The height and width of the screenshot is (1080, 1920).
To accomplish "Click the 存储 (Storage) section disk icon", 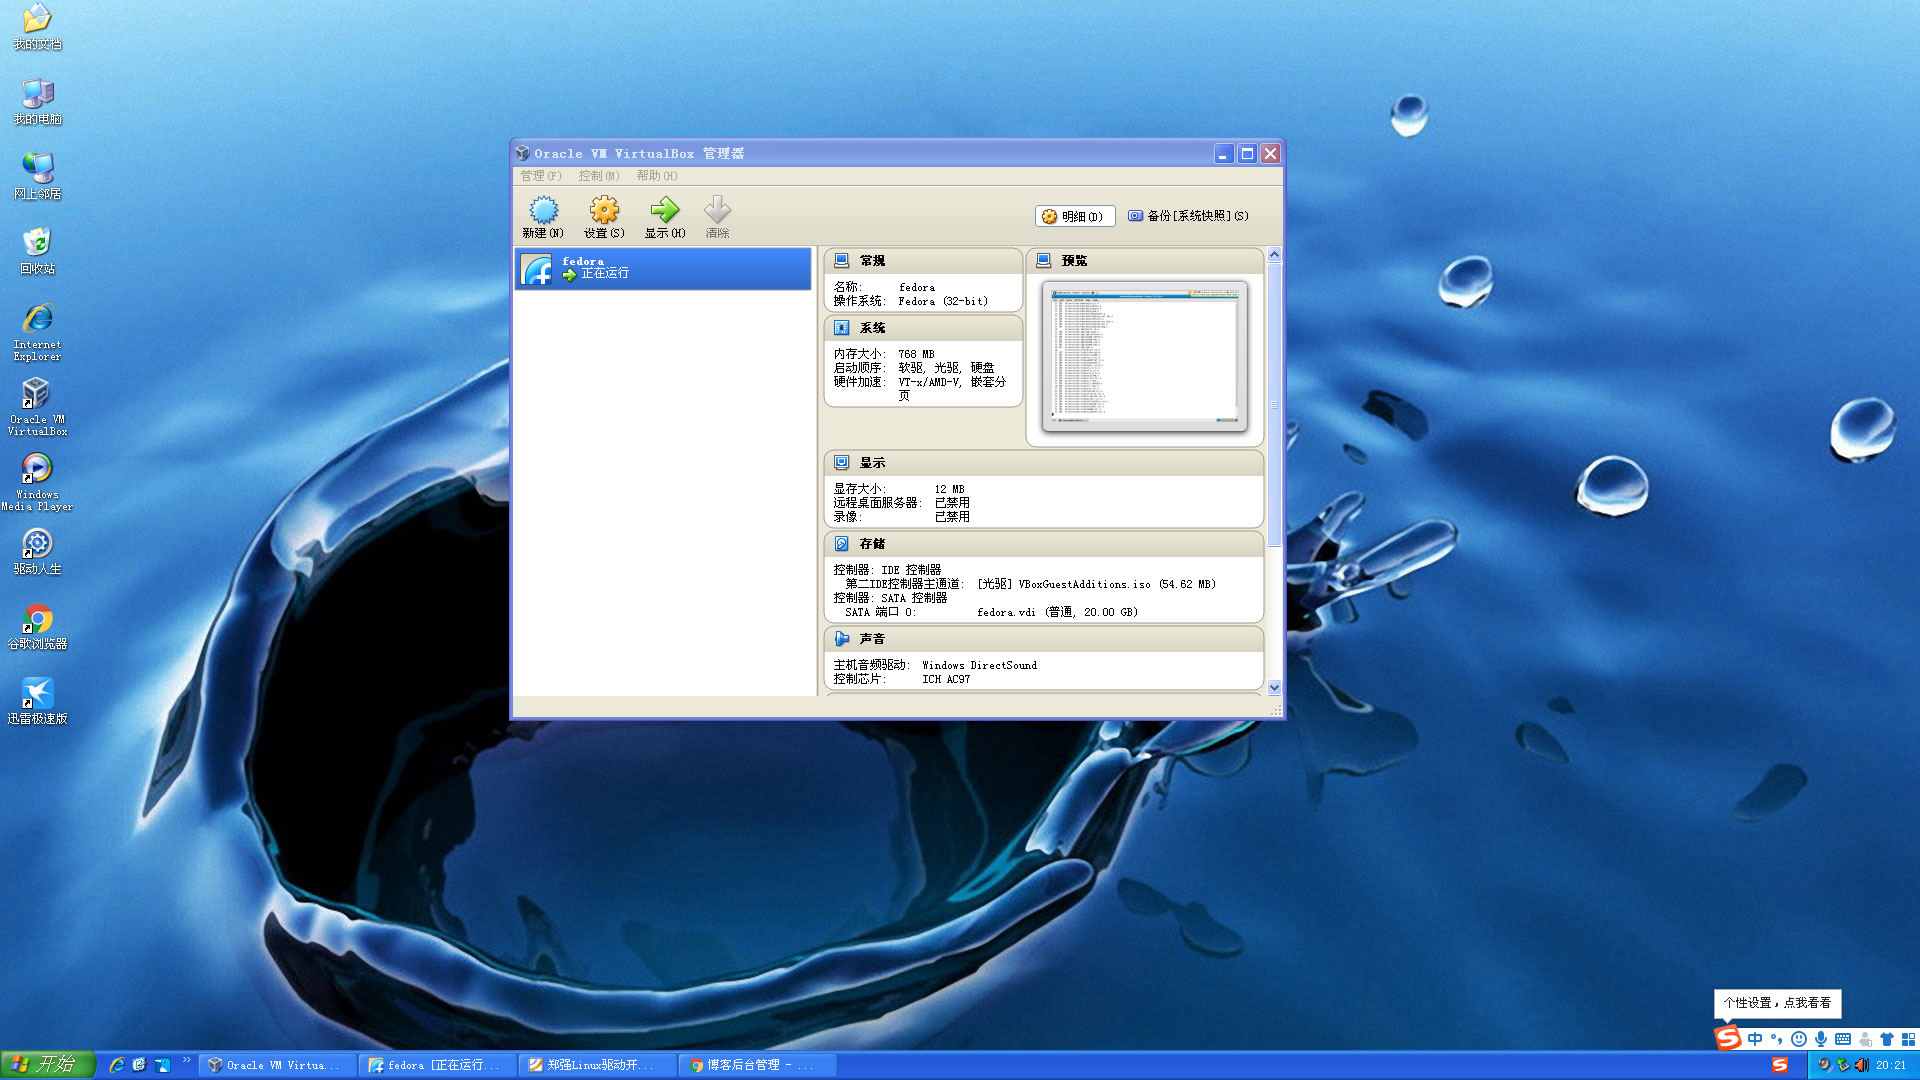I will point(842,544).
